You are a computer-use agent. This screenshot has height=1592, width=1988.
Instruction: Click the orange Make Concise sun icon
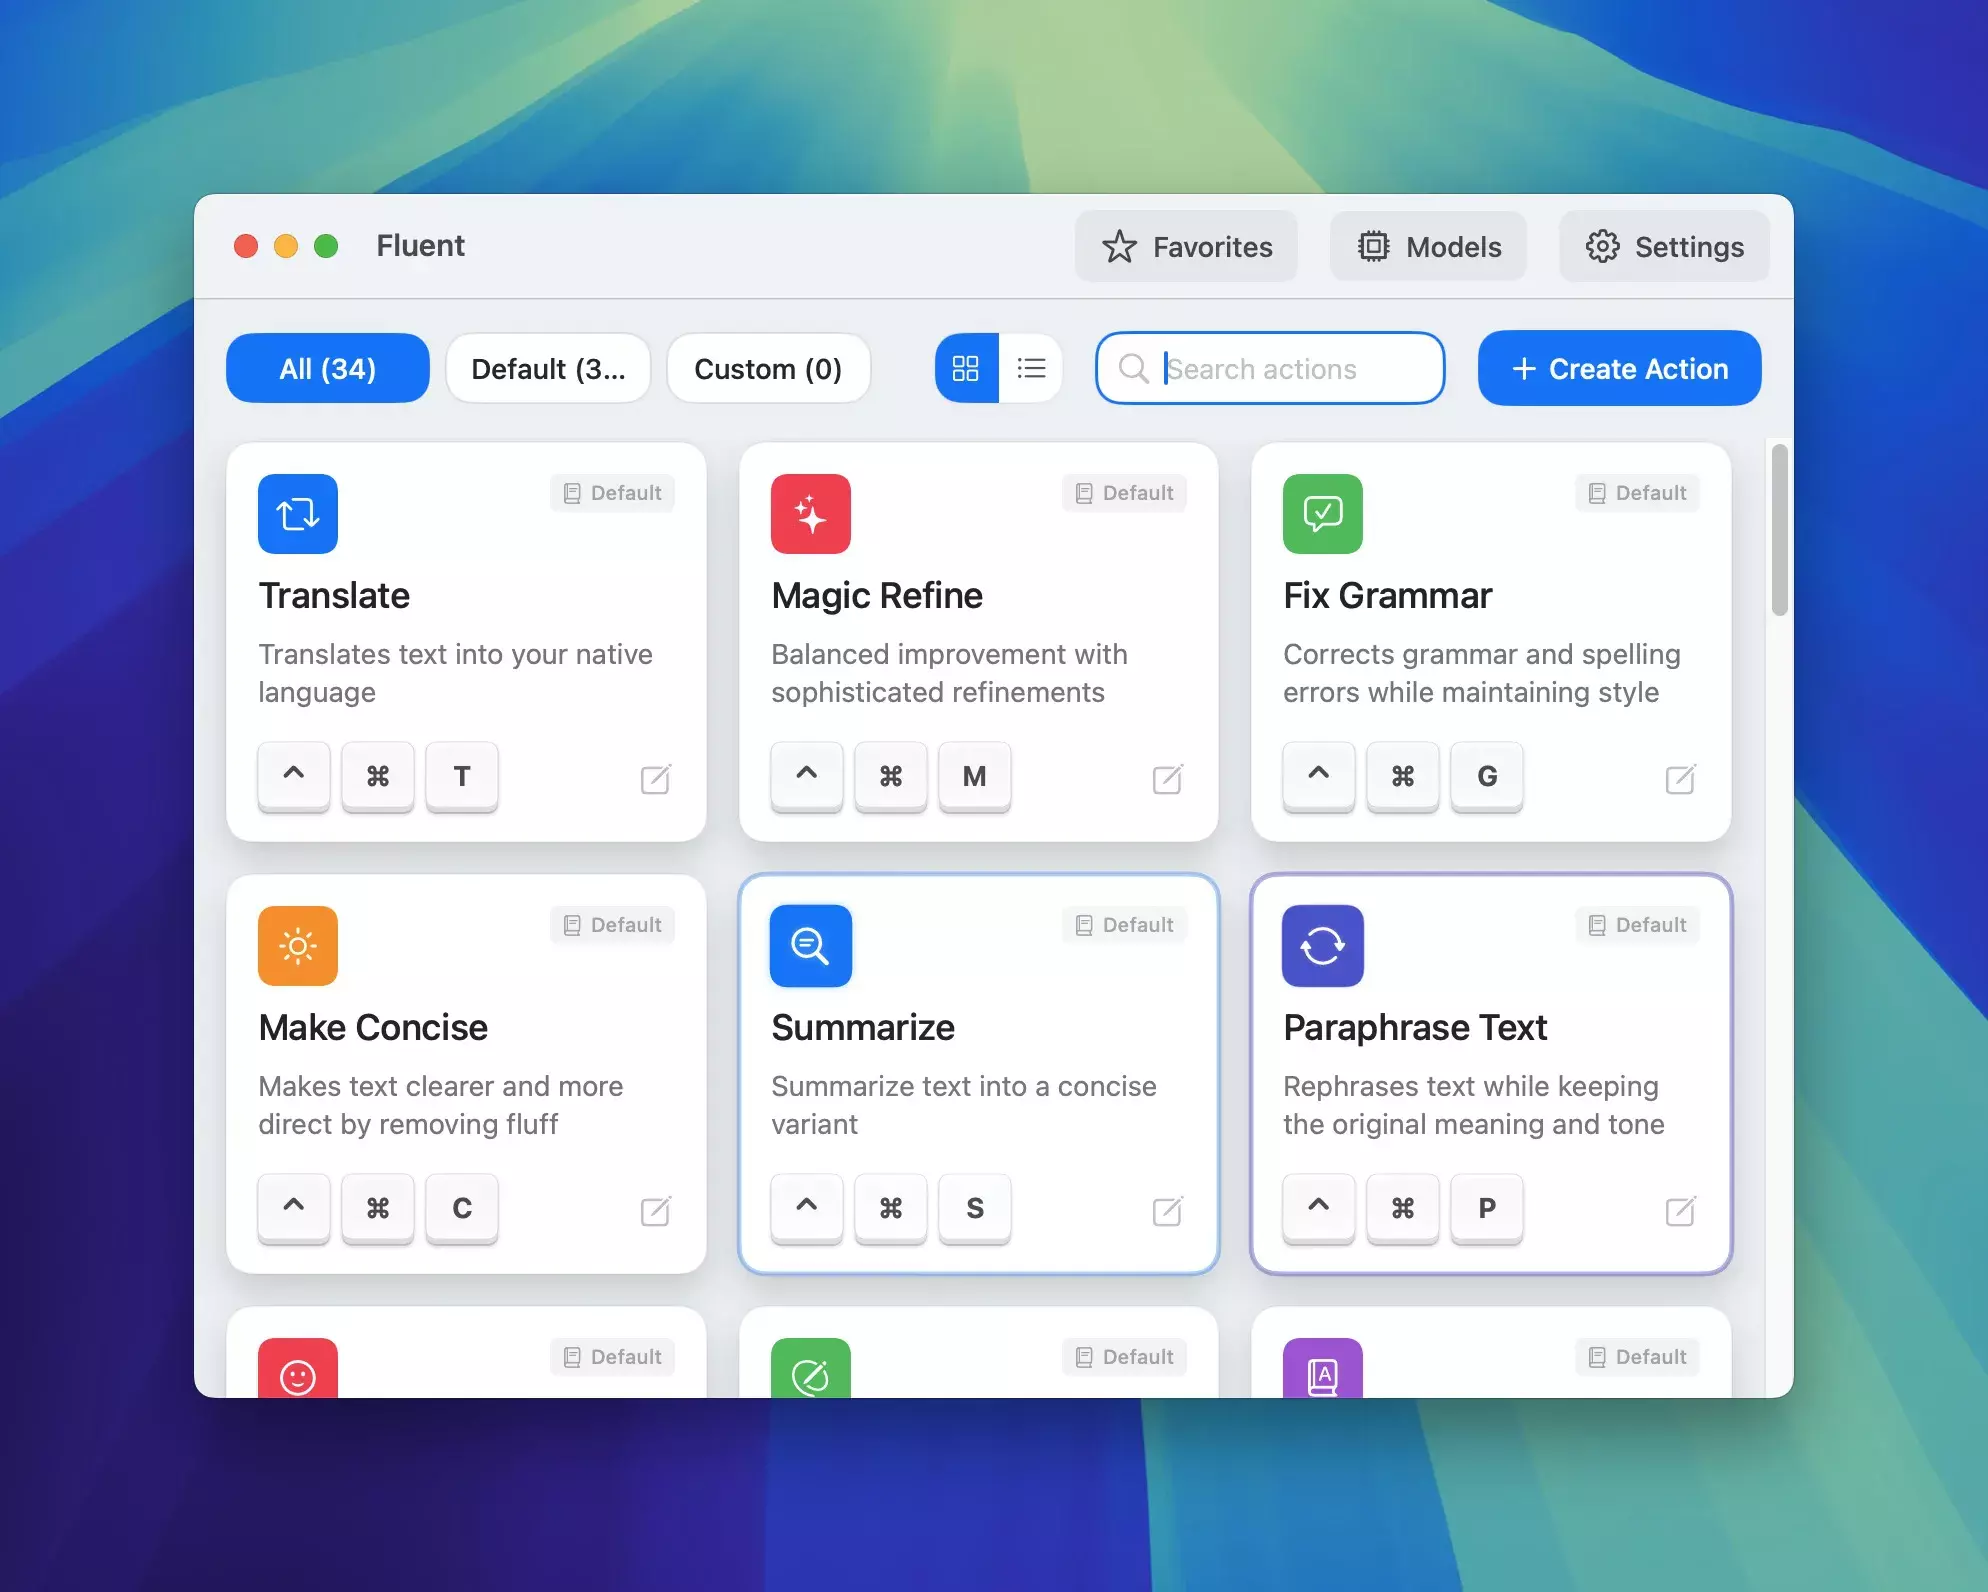[297, 946]
